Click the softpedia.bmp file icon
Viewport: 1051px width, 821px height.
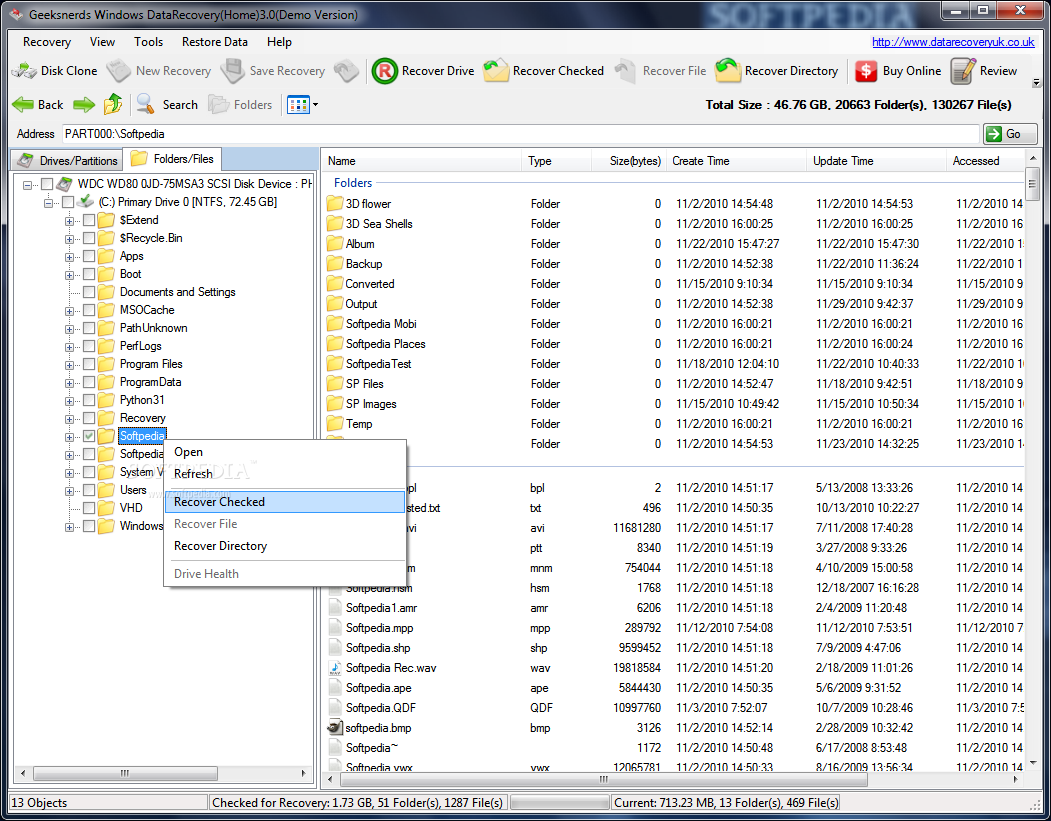[x=334, y=728]
